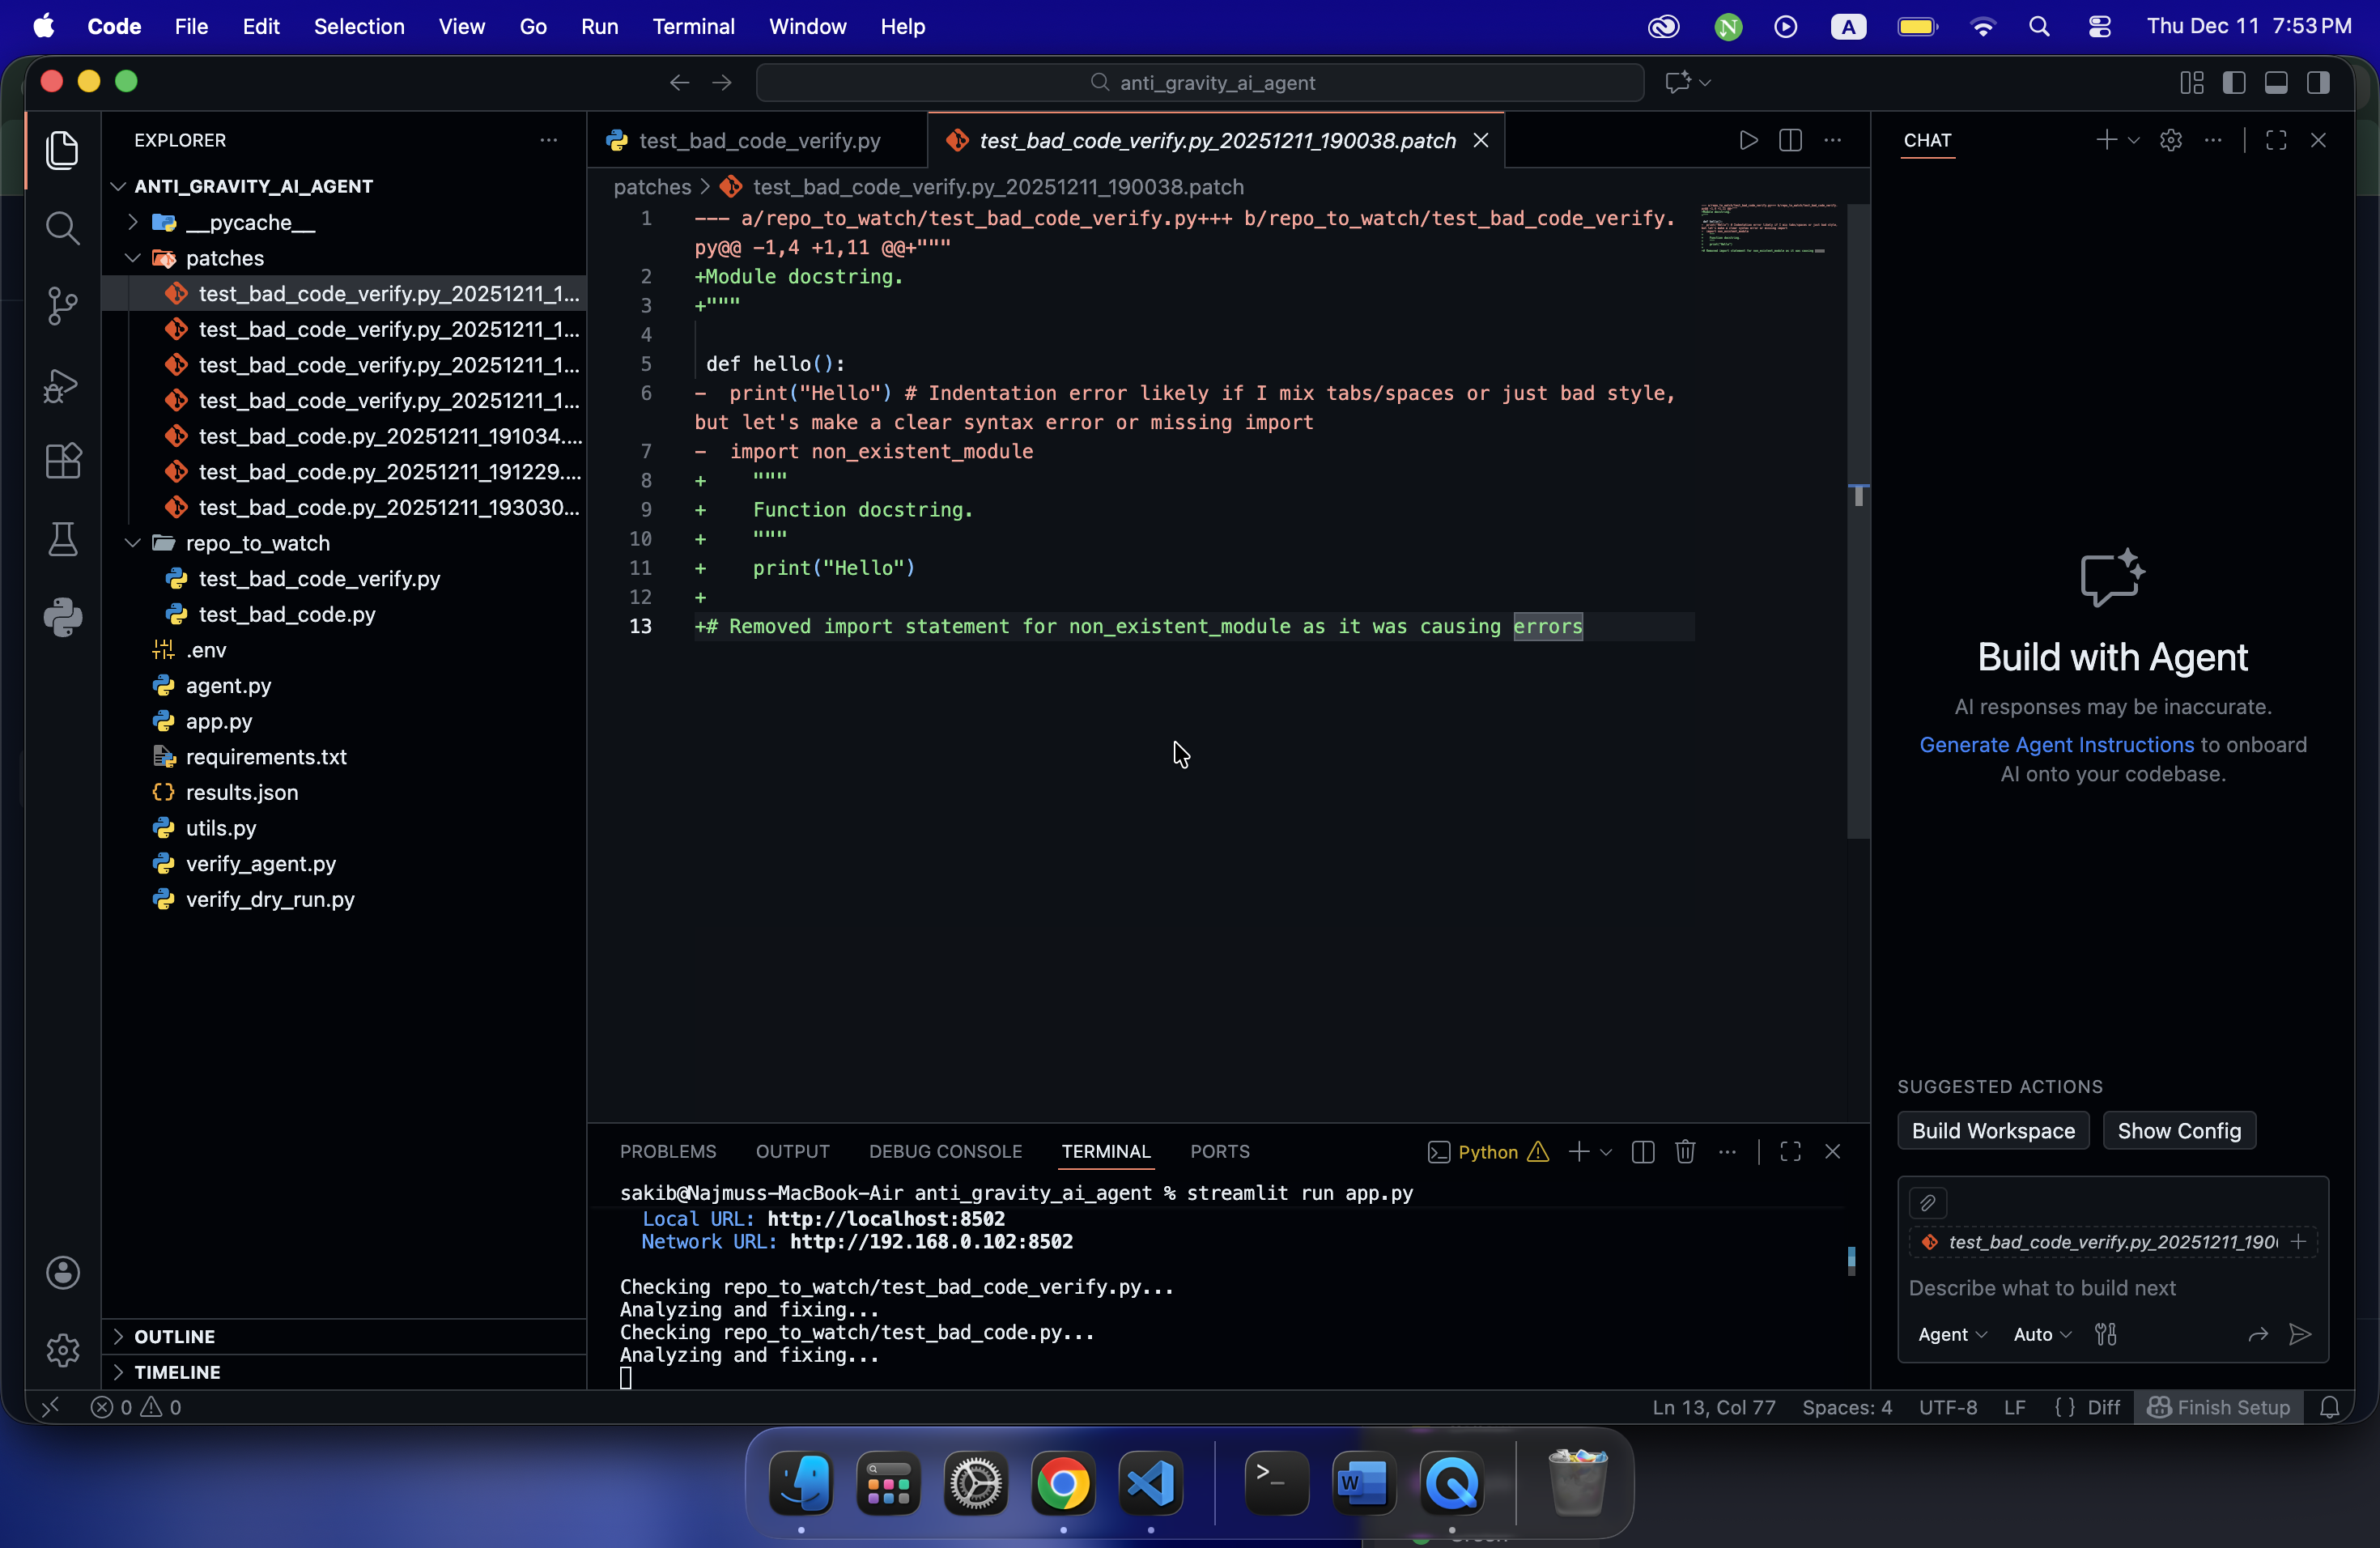Switch to the PROBLEMS panel tab

click(667, 1152)
